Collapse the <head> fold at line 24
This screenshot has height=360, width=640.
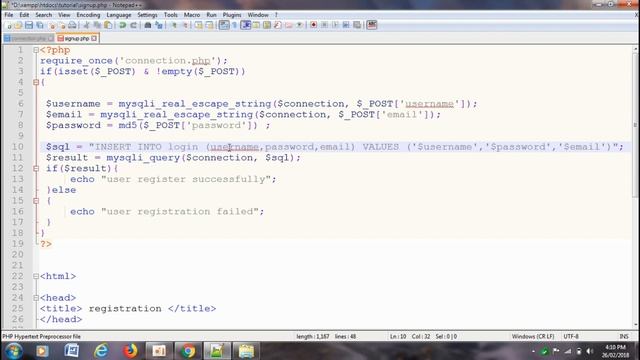[36, 298]
